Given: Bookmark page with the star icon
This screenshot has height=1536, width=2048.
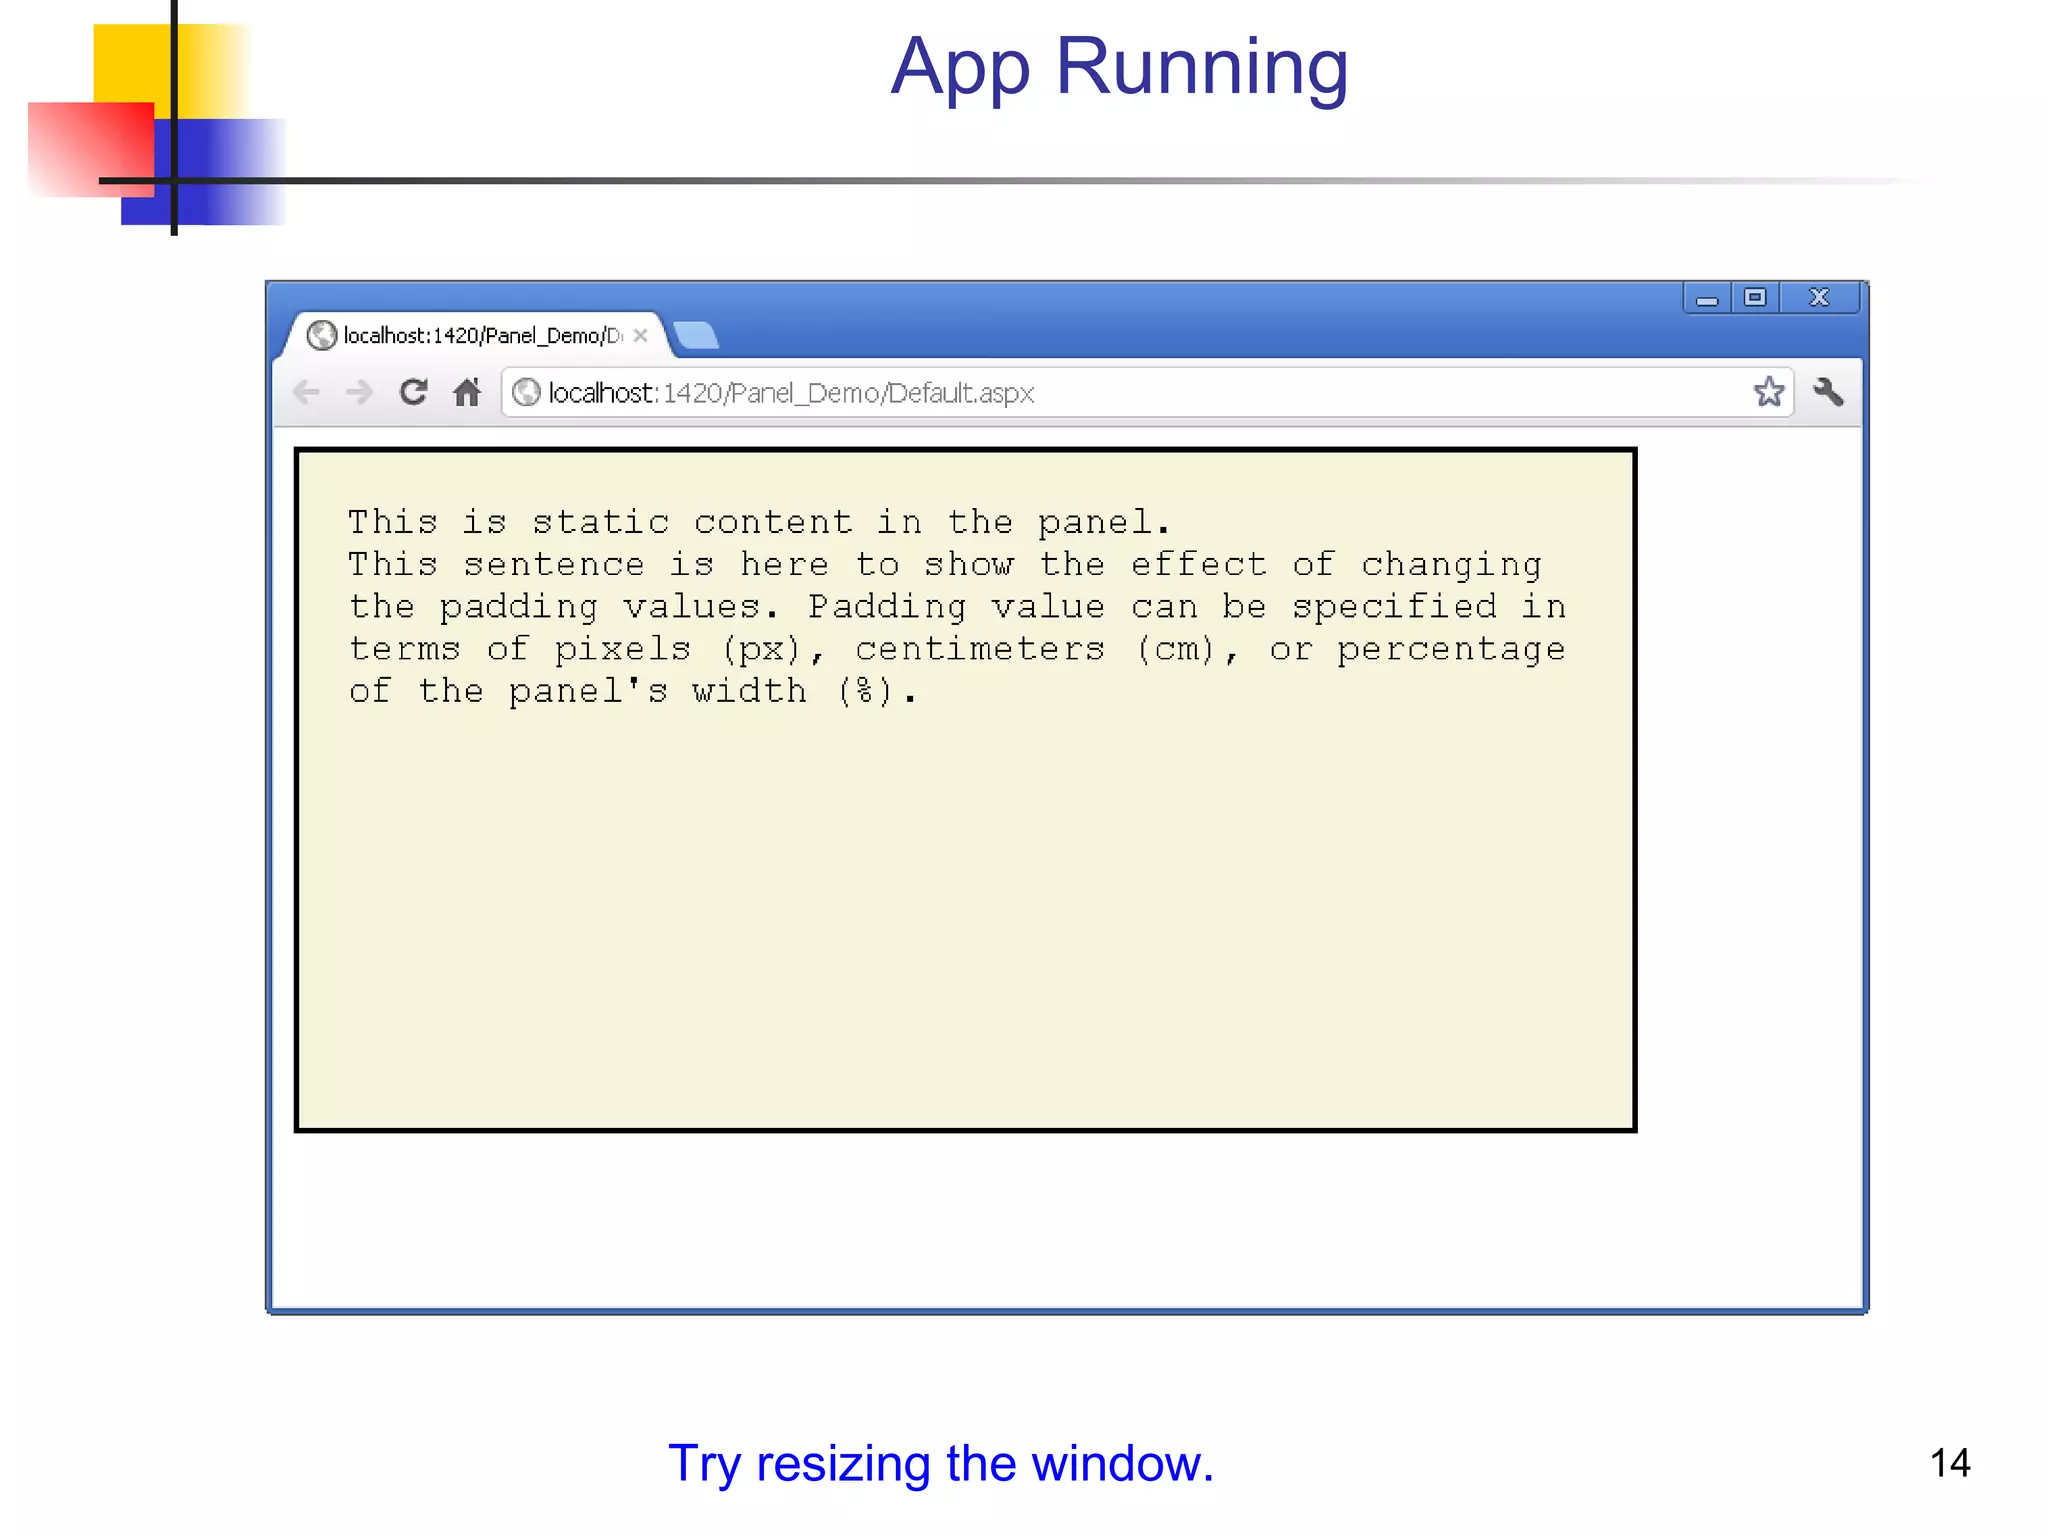Looking at the screenshot, I should pos(1769,392).
